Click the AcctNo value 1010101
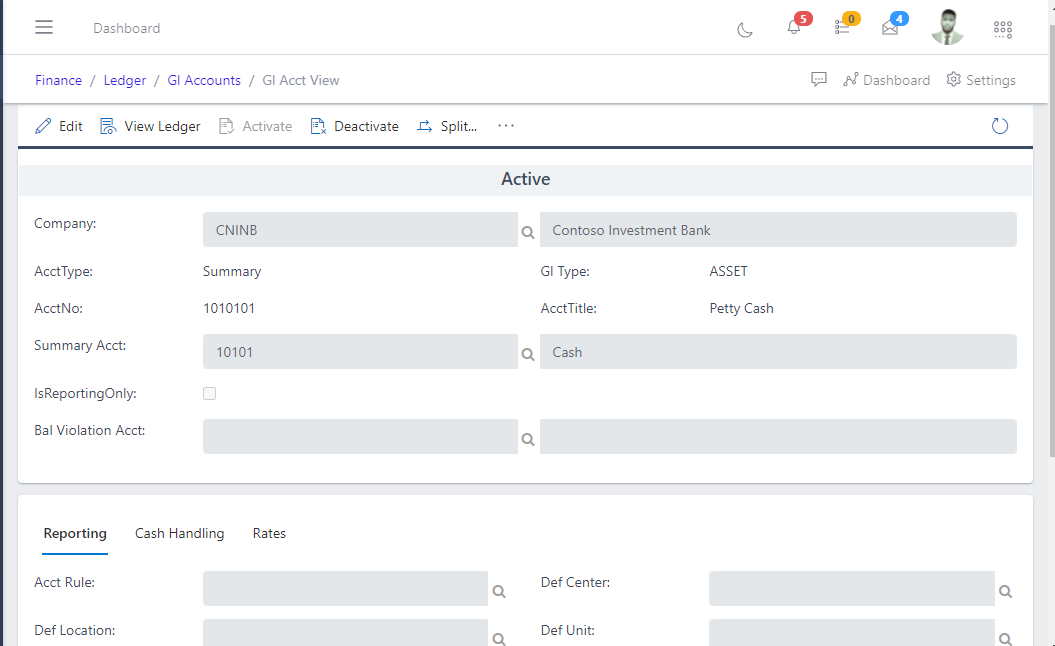 pos(229,308)
